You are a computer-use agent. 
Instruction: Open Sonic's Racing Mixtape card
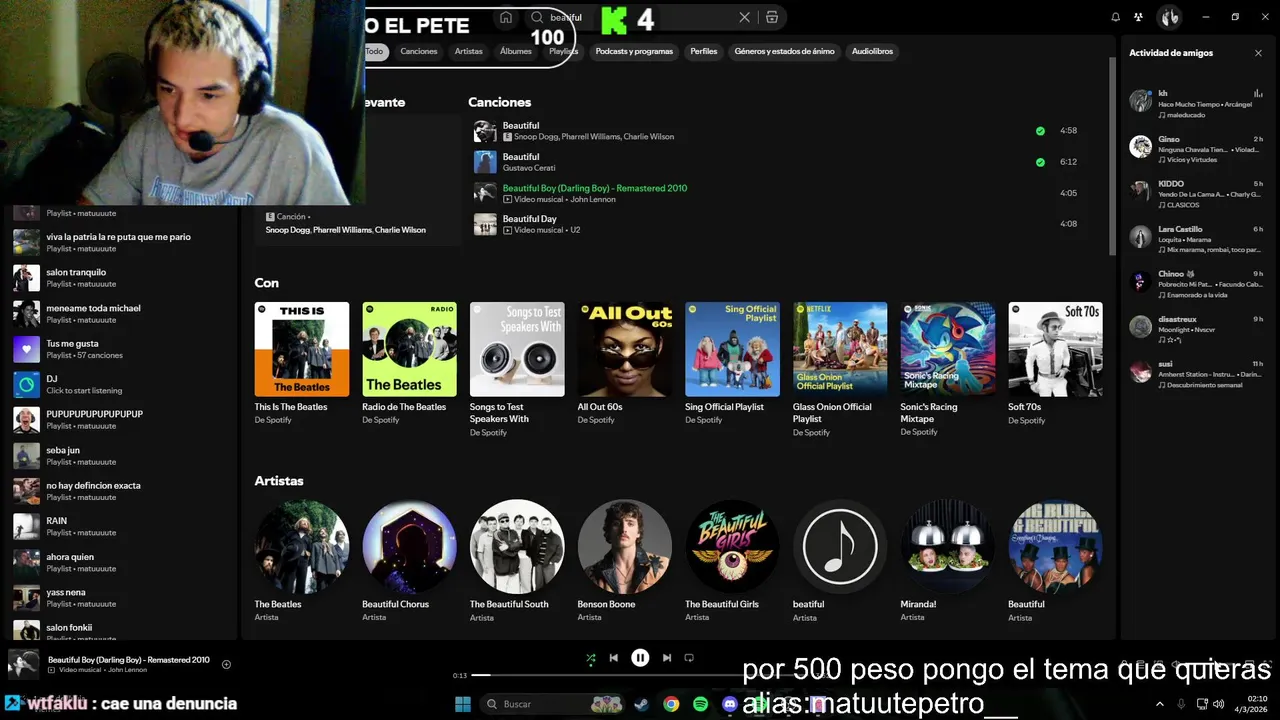(x=948, y=370)
